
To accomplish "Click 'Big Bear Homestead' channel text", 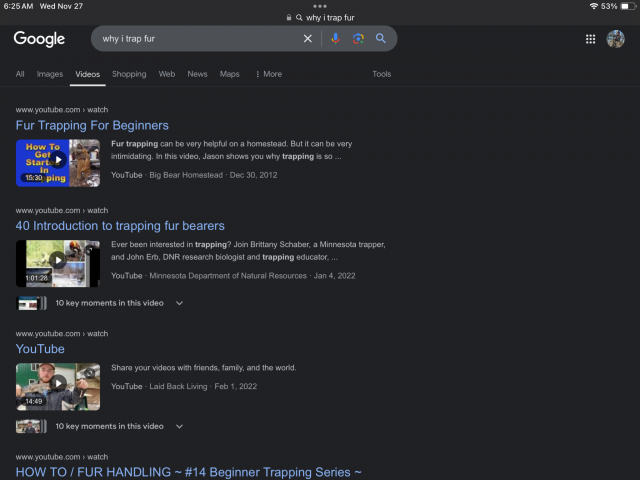I will pyautogui.click(x=186, y=175).
